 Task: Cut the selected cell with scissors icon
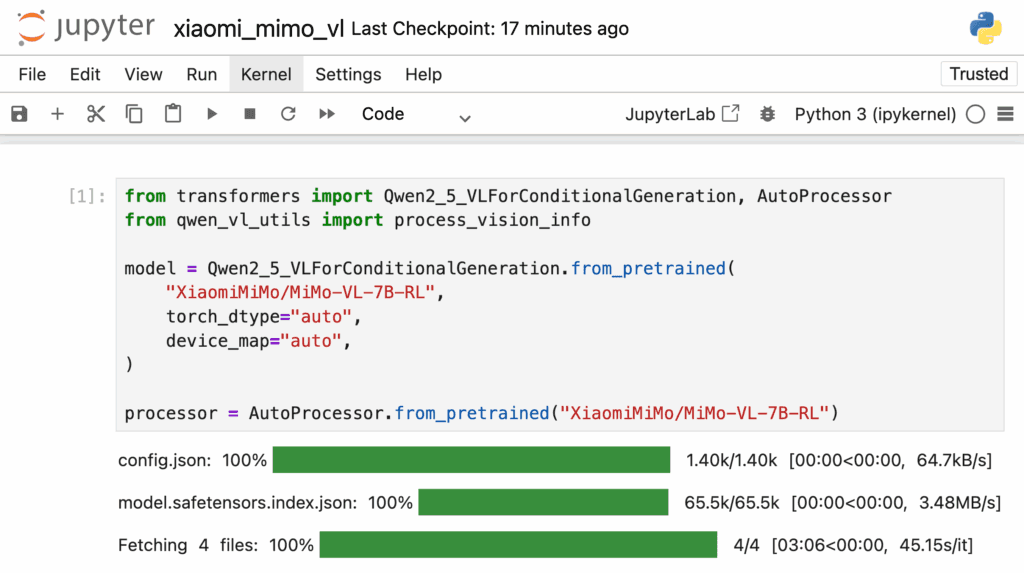coord(95,114)
